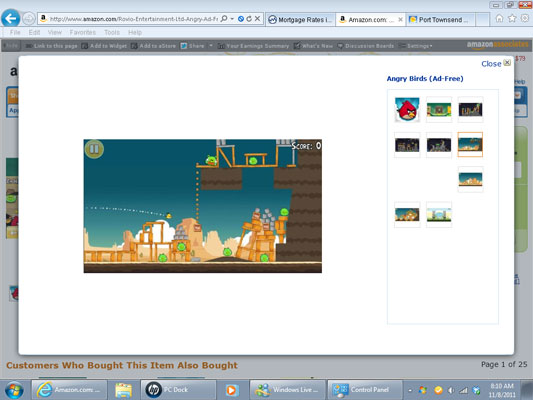The image size is (533, 400).
Task: Open Discussion Boards link
Action: (x=366, y=46)
